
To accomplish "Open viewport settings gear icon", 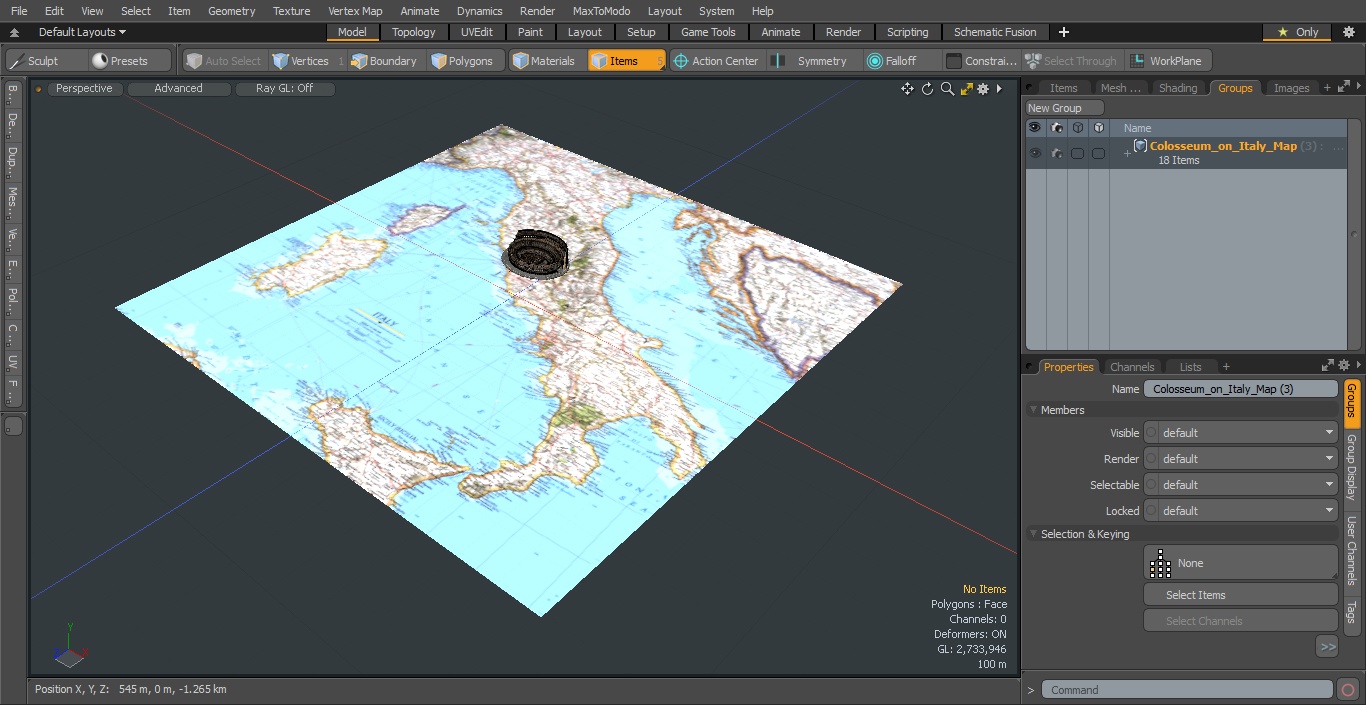I will pos(983,89).
